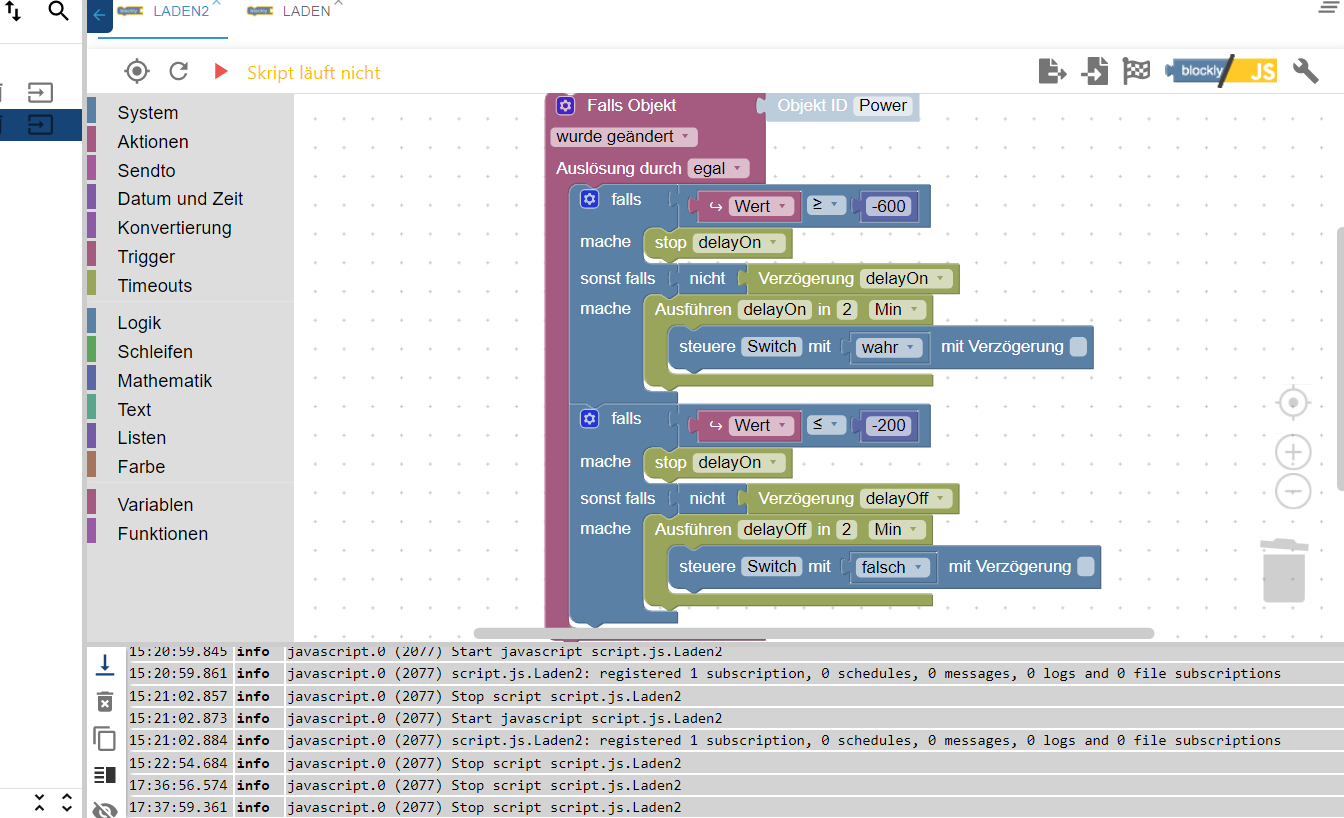Click the import blocks icon

pos(1095,71)
